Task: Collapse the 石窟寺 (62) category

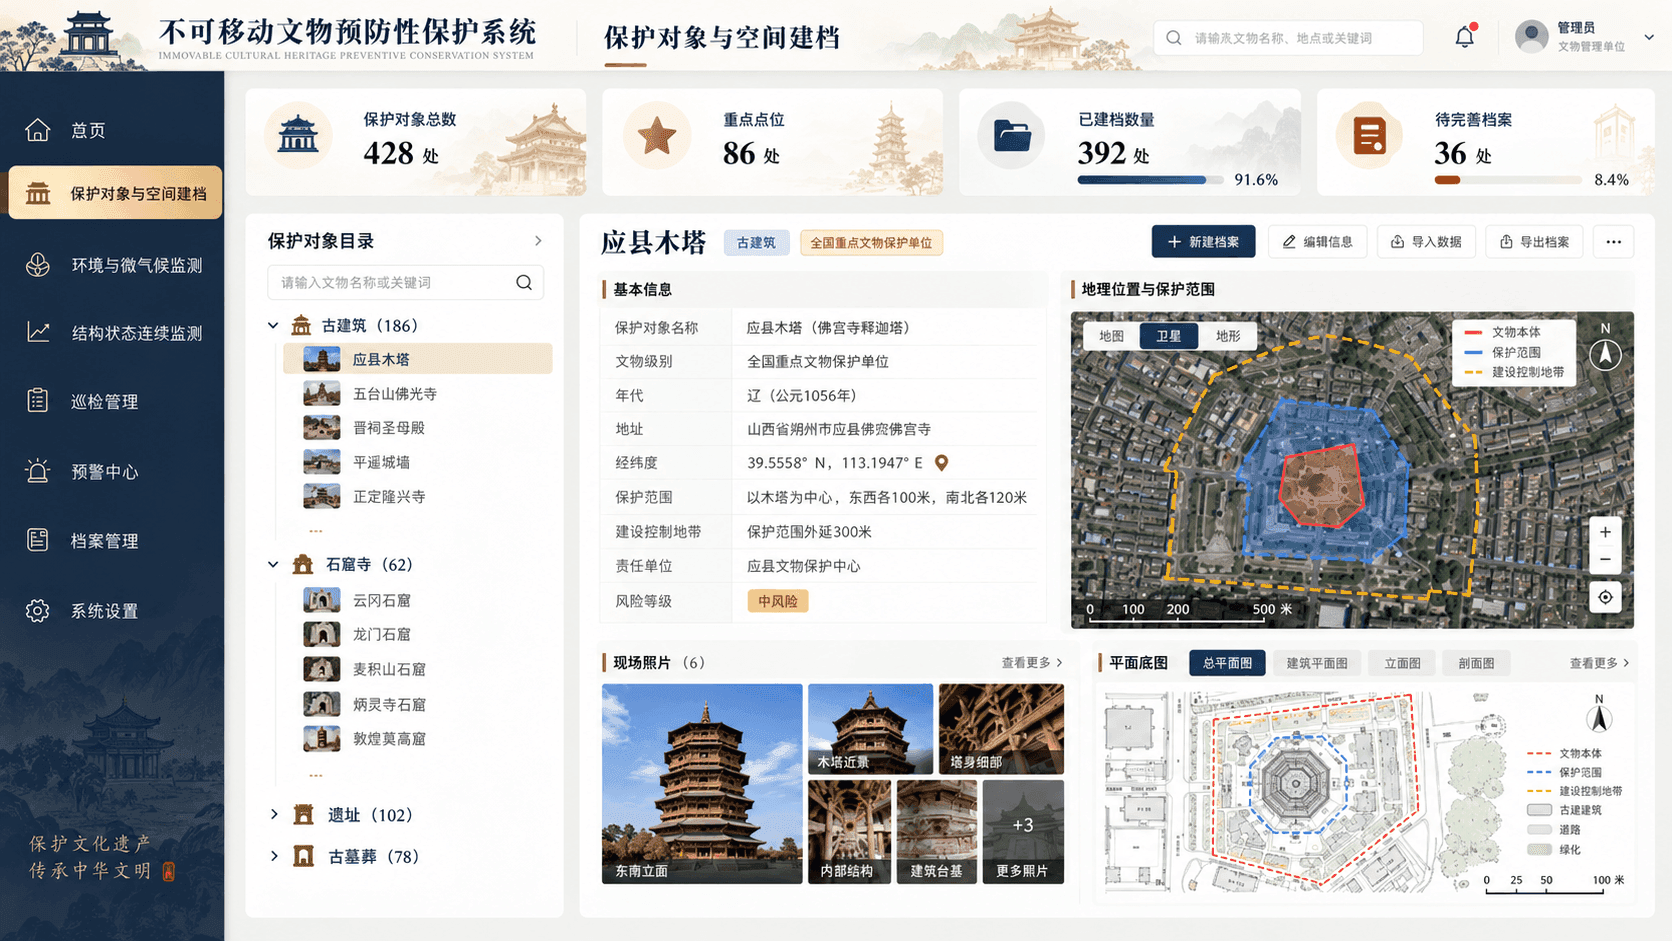Action: [x=273, y=564]
